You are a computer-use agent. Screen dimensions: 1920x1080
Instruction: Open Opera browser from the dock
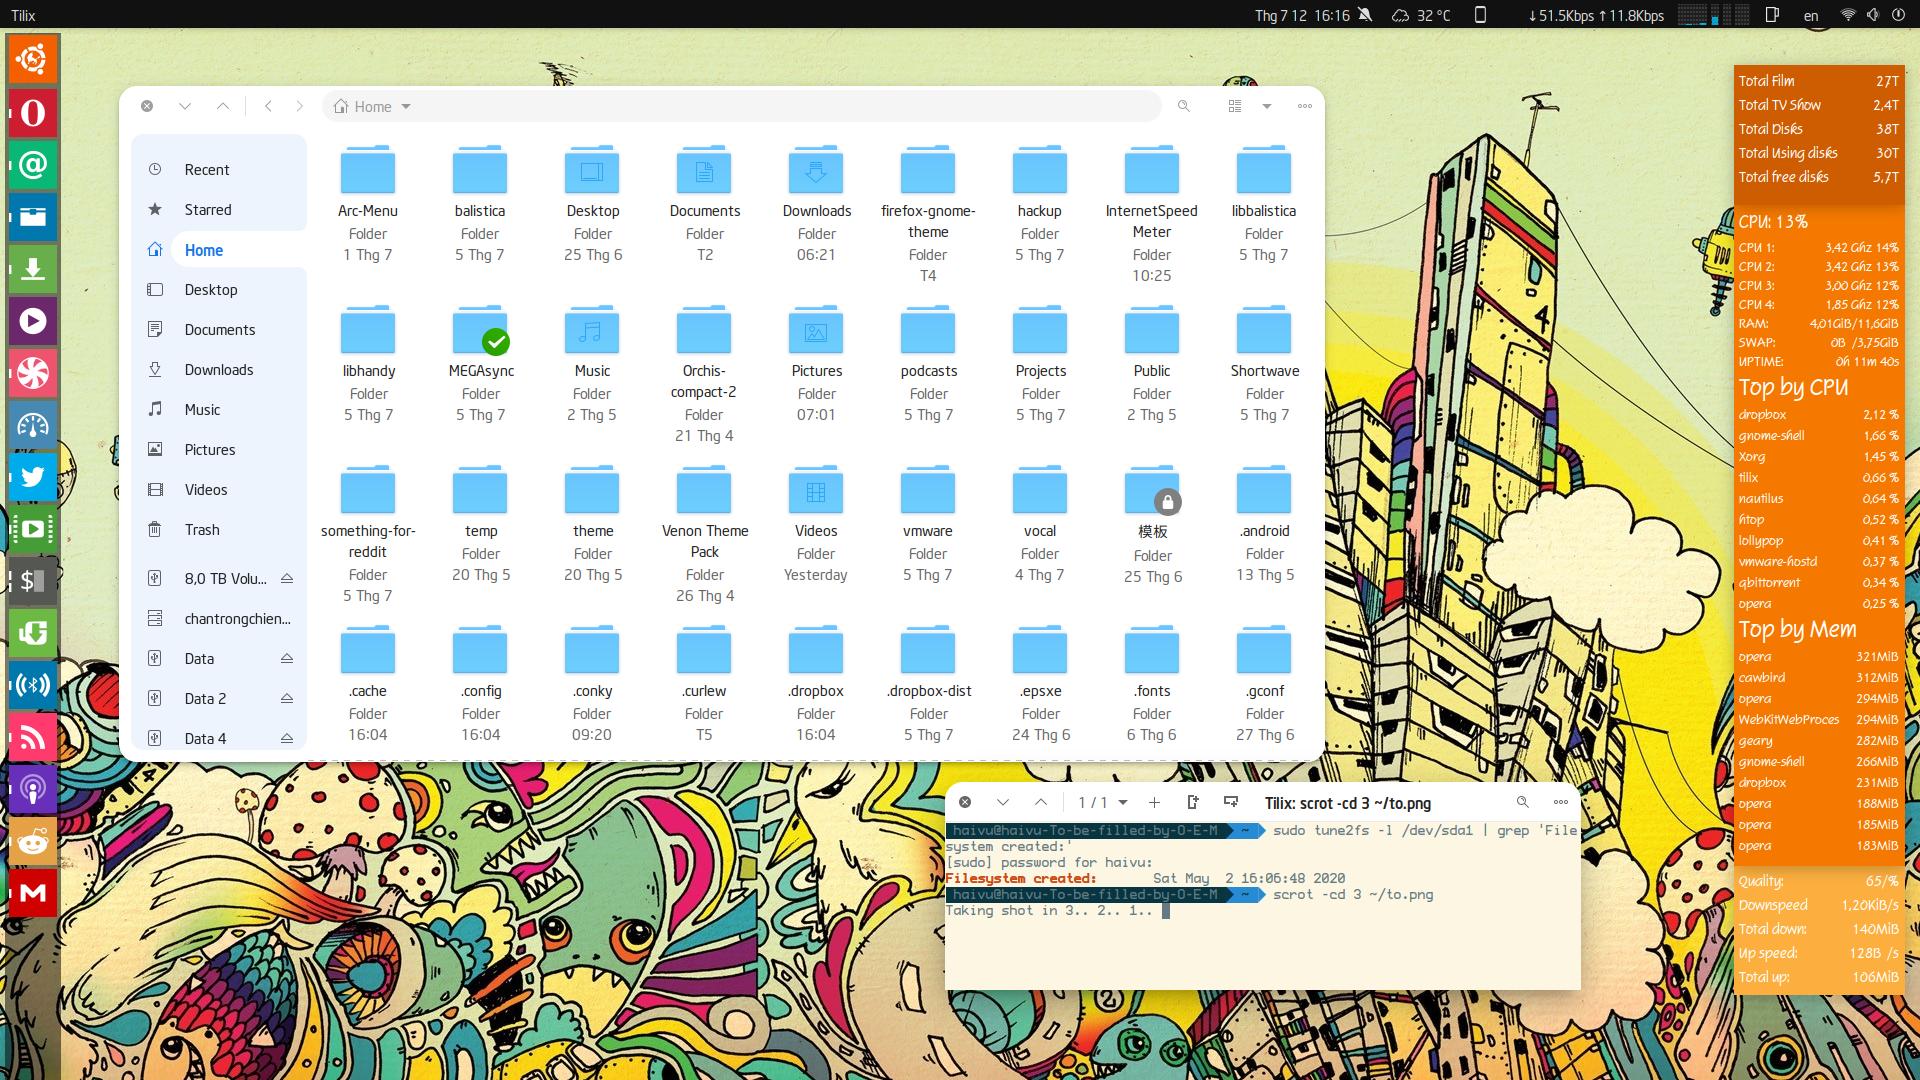(x=33, y=113)
